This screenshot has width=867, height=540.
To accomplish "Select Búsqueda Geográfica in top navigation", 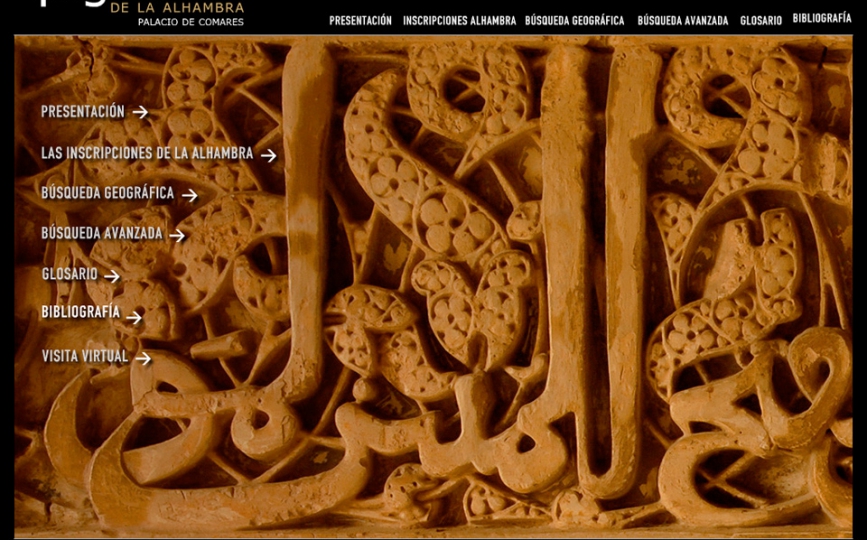I will pos(574,20).
